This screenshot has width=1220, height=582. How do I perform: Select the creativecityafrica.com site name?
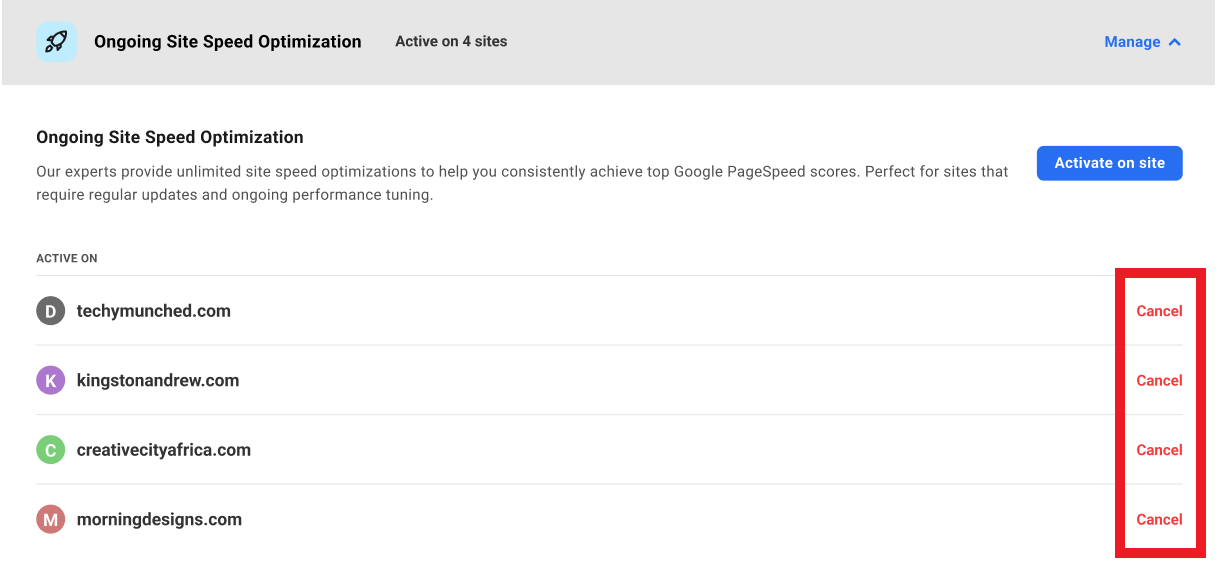coord(164,450)
